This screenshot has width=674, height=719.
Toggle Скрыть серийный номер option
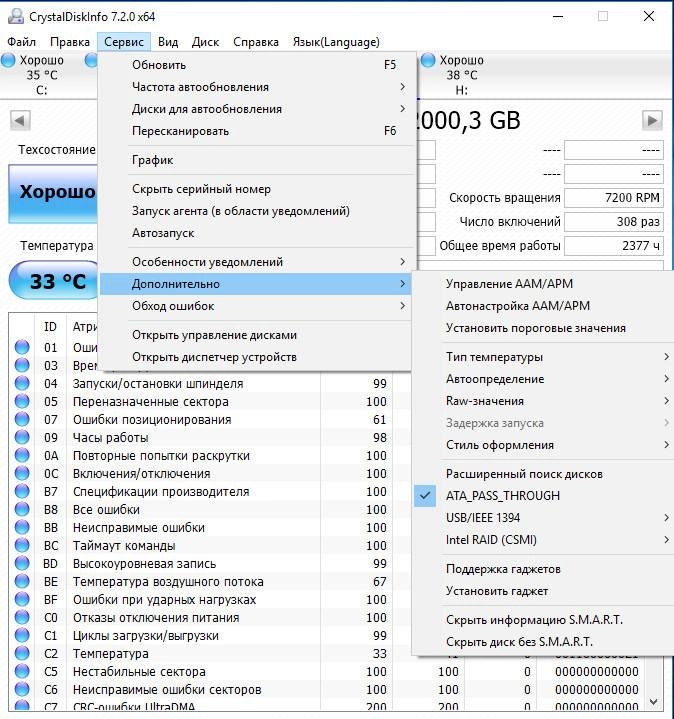click(x=255, y=189)
